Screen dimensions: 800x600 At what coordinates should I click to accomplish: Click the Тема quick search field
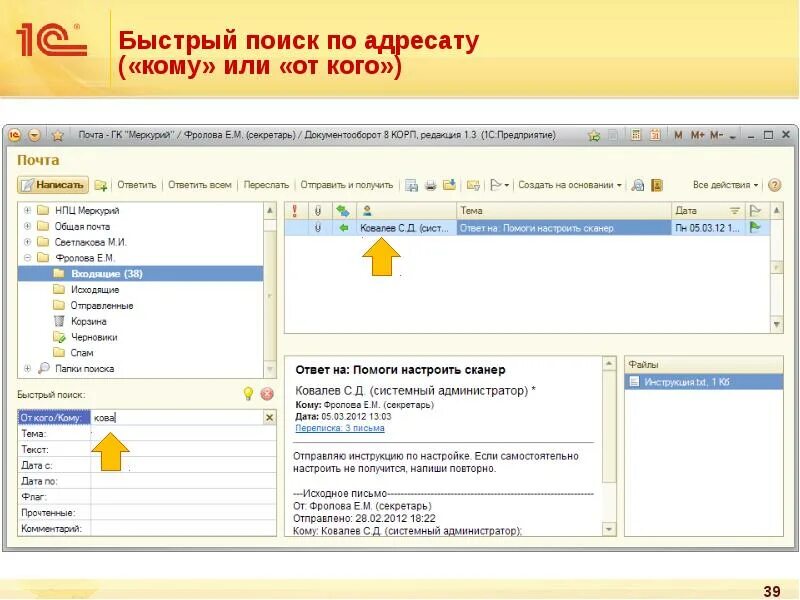[x=183, y=433]
